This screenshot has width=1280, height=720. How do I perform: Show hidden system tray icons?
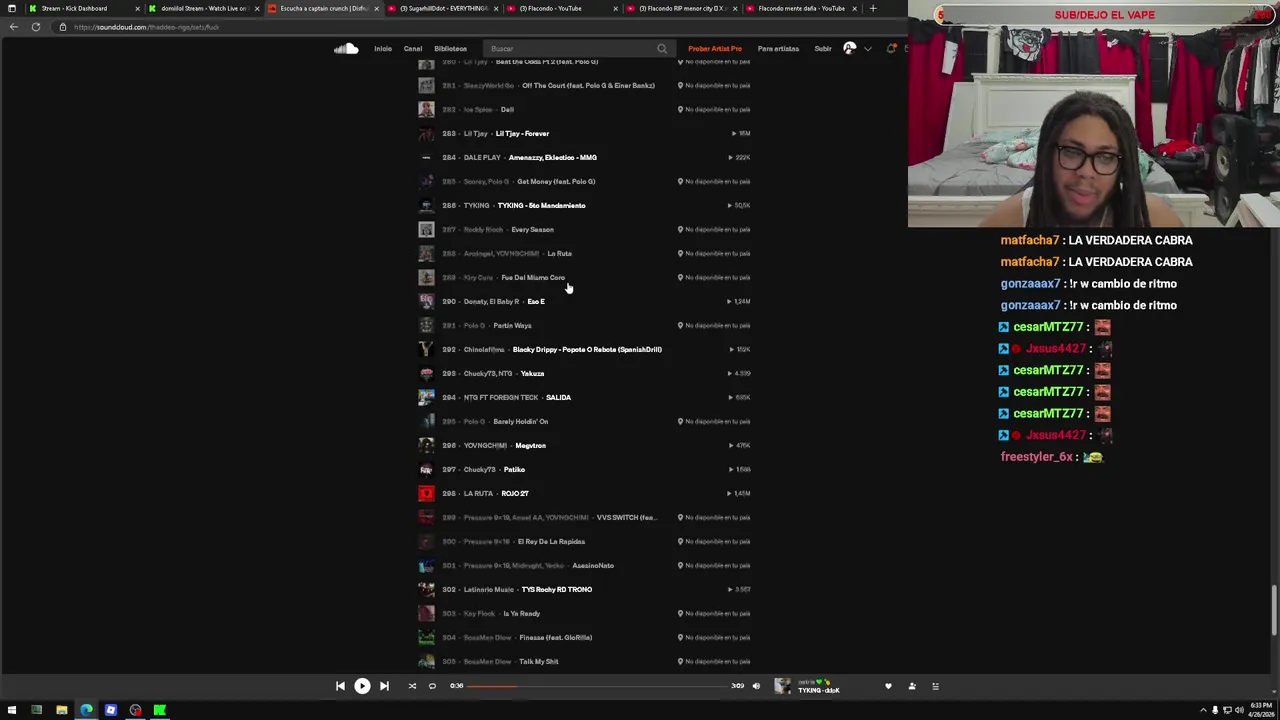(1203, 710)
